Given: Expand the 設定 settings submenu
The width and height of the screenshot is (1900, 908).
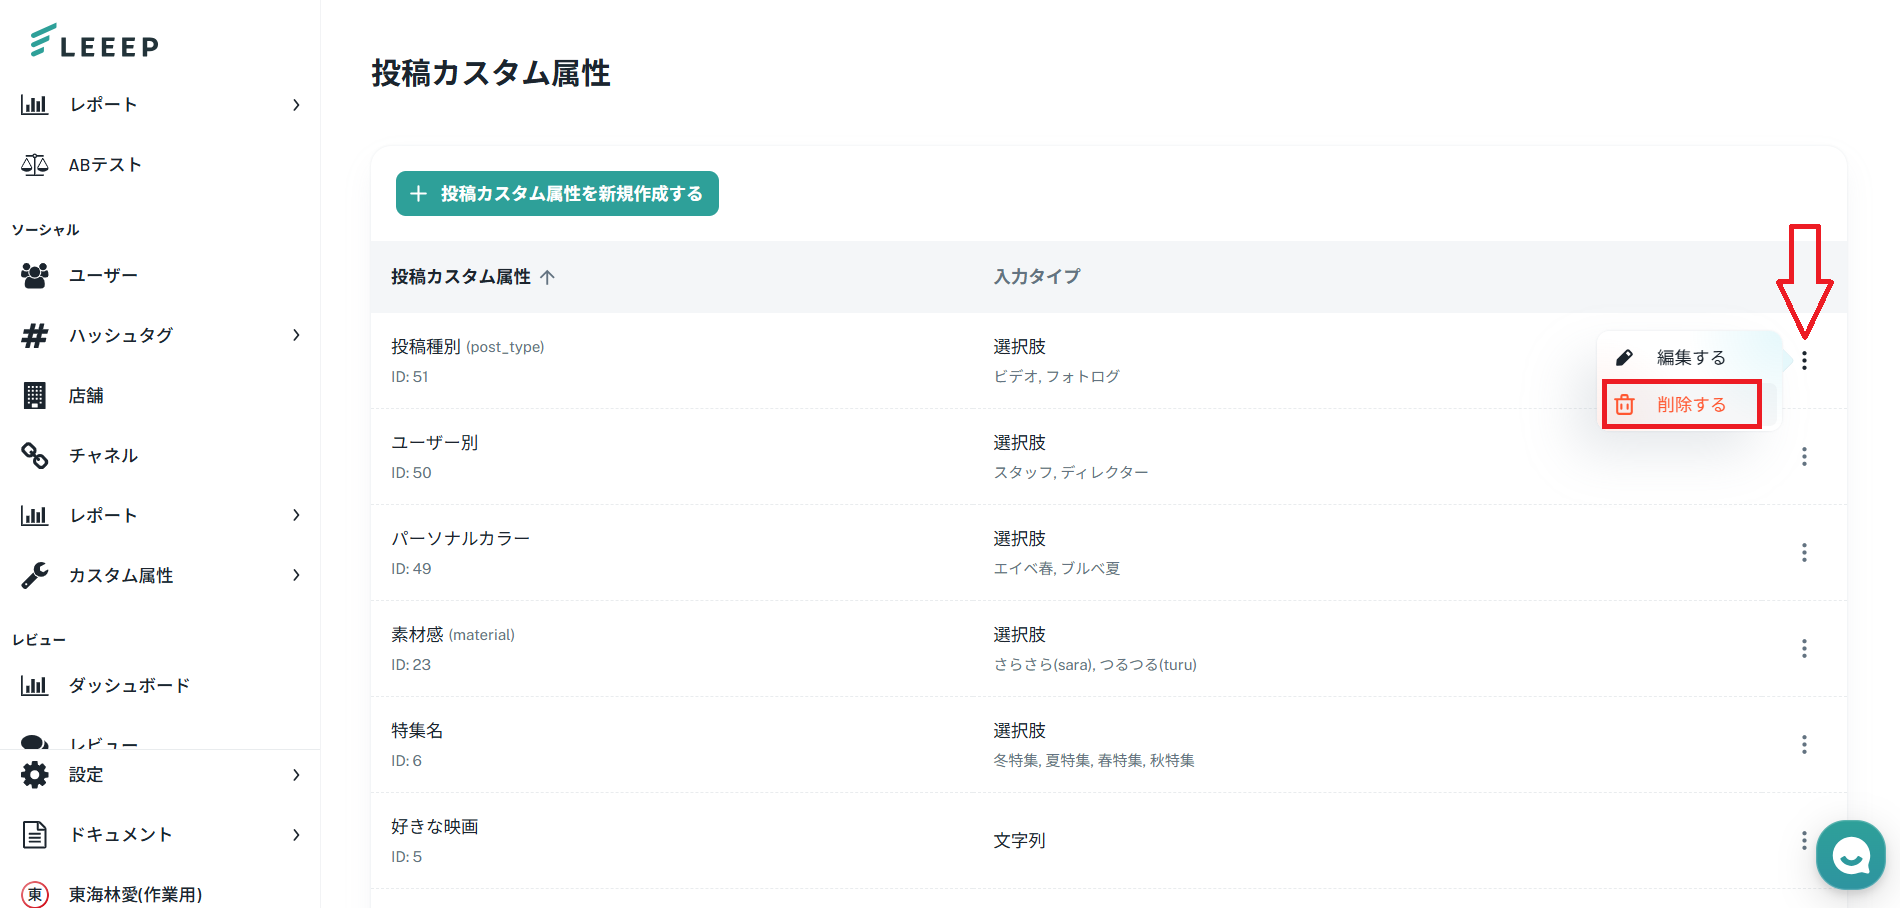Looking at the screenshot, I should tap(296, 775).
